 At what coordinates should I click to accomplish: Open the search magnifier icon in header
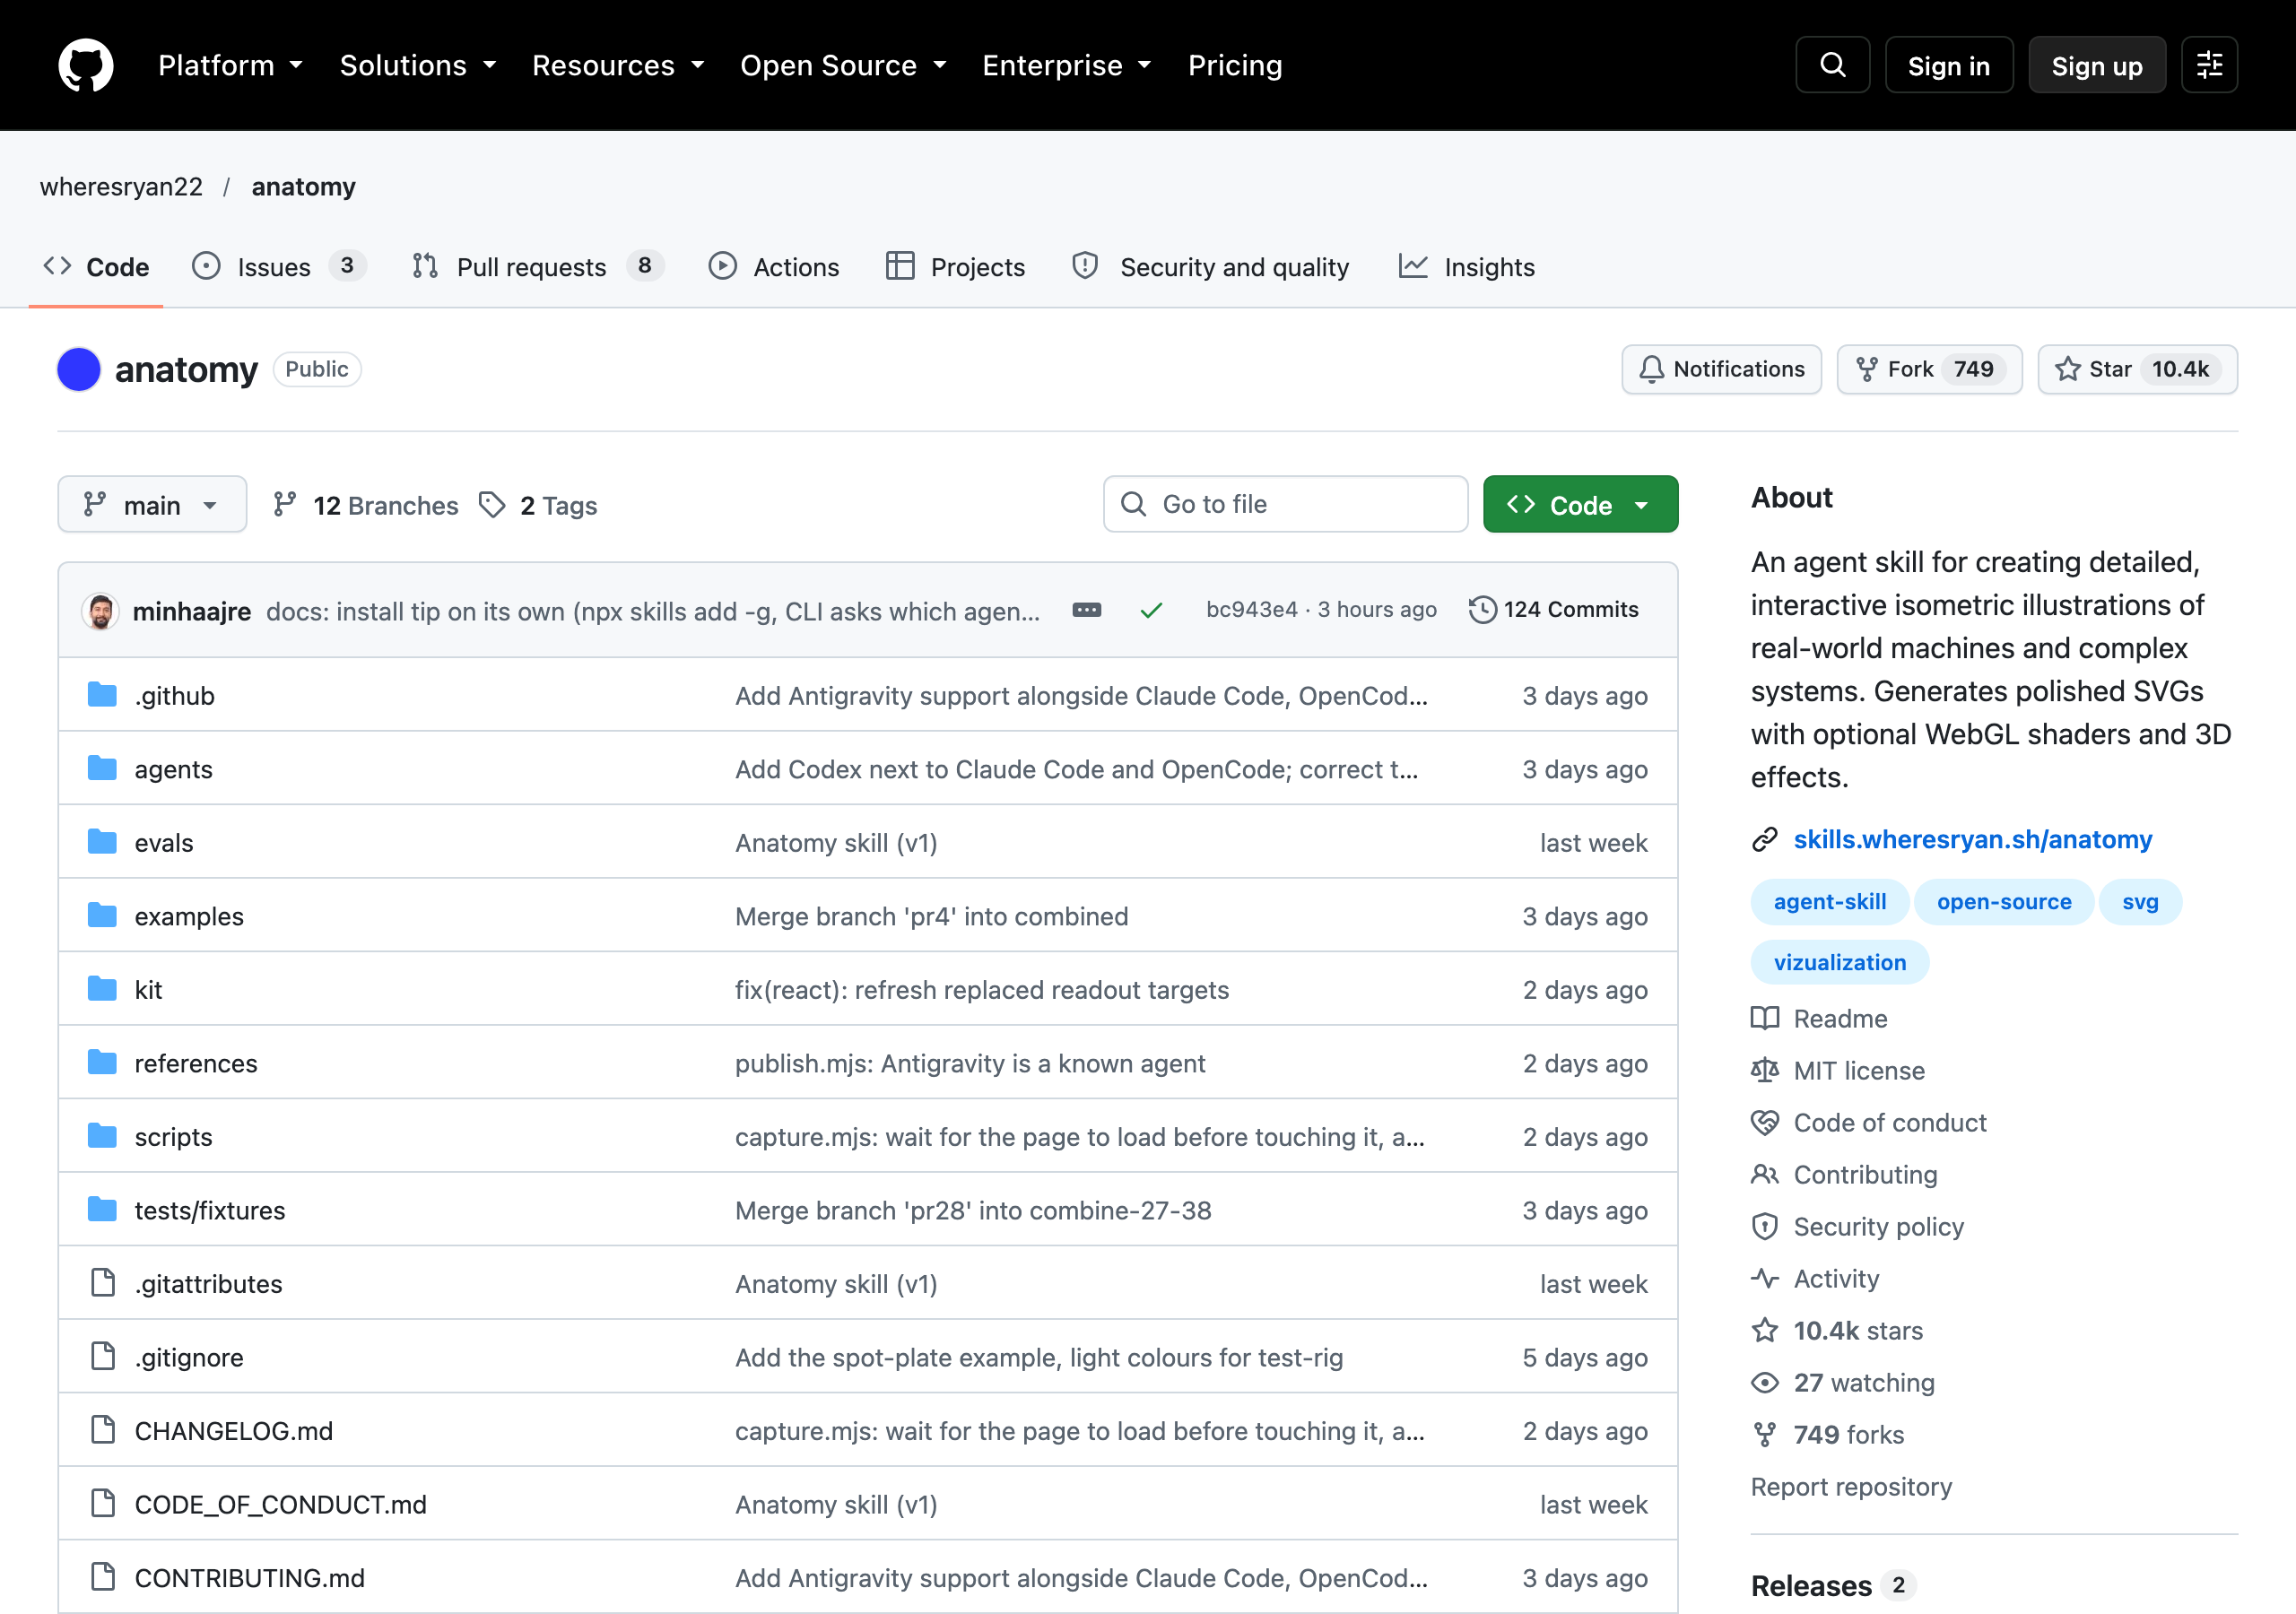1832,66
